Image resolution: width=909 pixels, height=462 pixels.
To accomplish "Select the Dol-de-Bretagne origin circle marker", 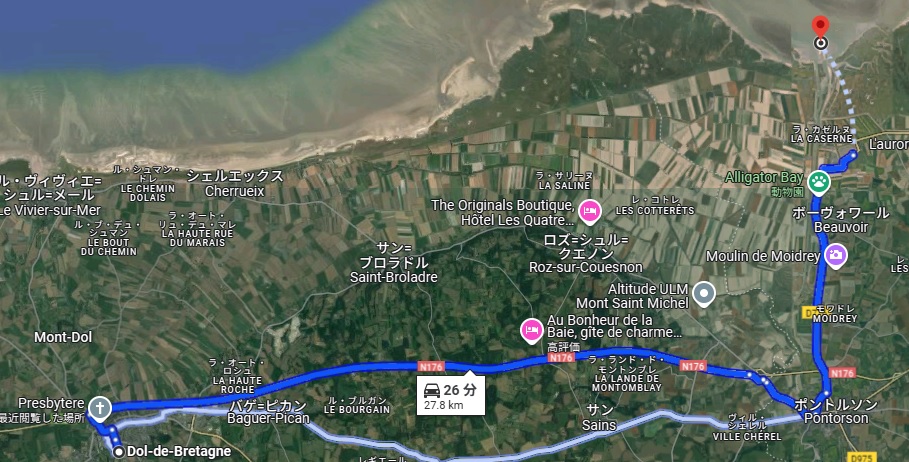I will point(119,452).
